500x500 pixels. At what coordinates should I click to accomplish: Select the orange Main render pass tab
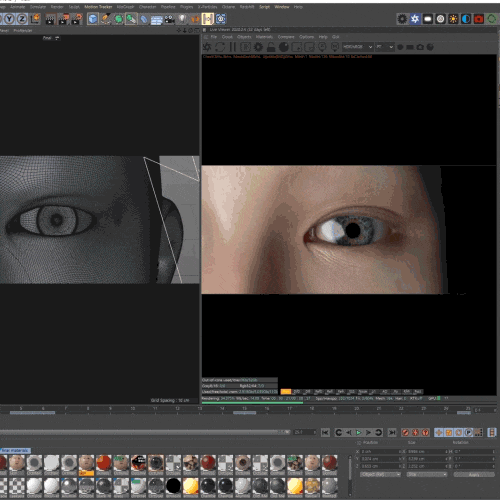[x=286, y=392]
